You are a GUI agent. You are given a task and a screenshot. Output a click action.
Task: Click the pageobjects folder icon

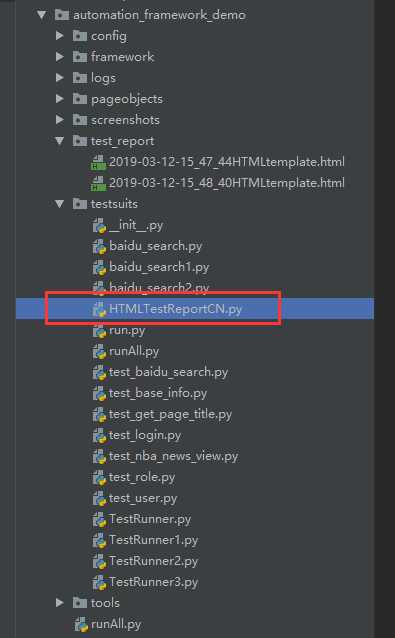click(x=80, y=99)
